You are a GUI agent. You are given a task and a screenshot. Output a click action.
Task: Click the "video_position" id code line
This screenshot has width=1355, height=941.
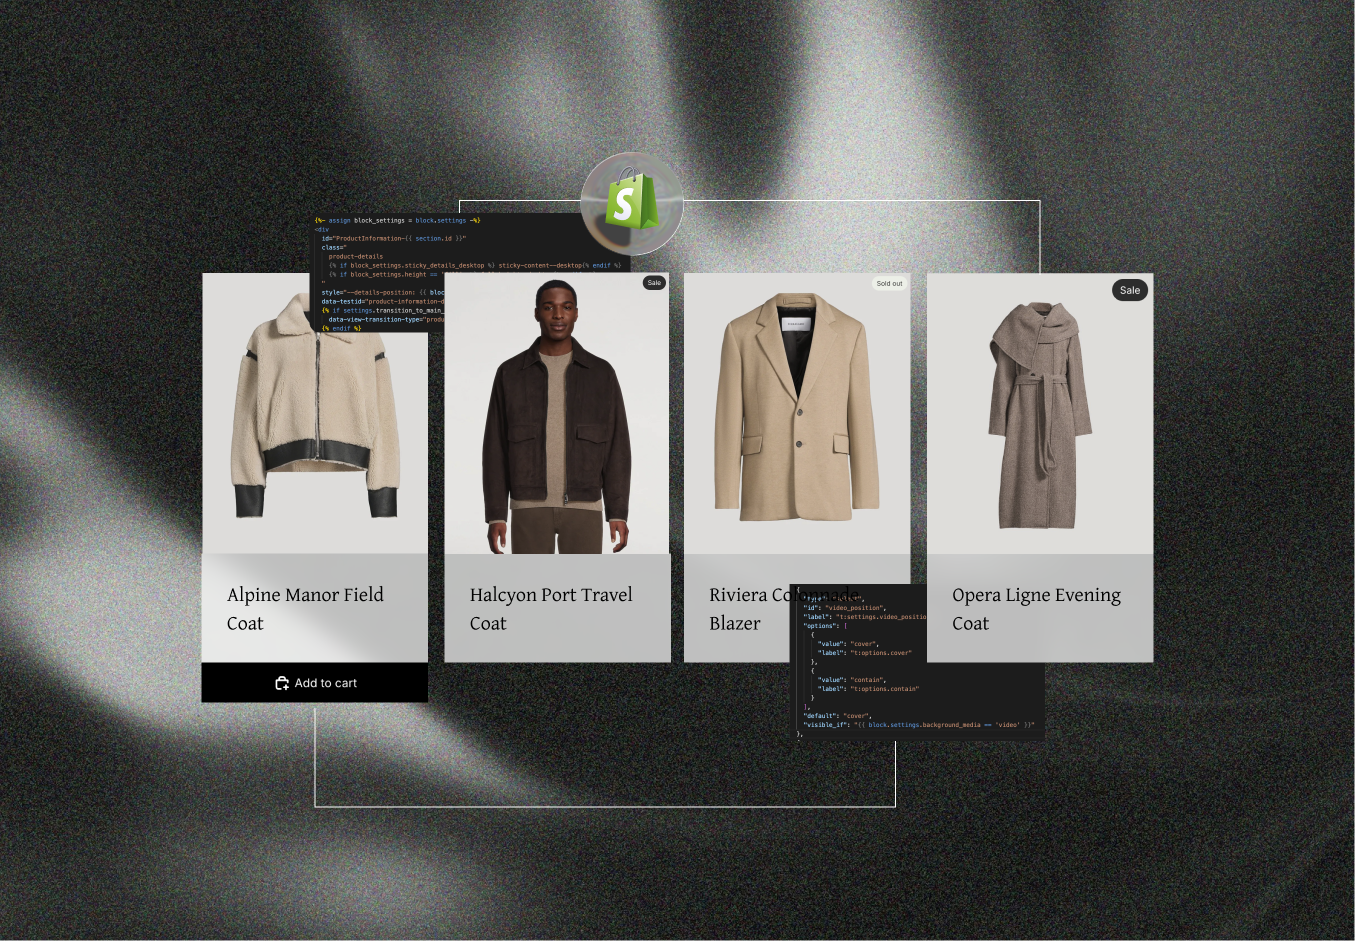[x=844, y=608]
